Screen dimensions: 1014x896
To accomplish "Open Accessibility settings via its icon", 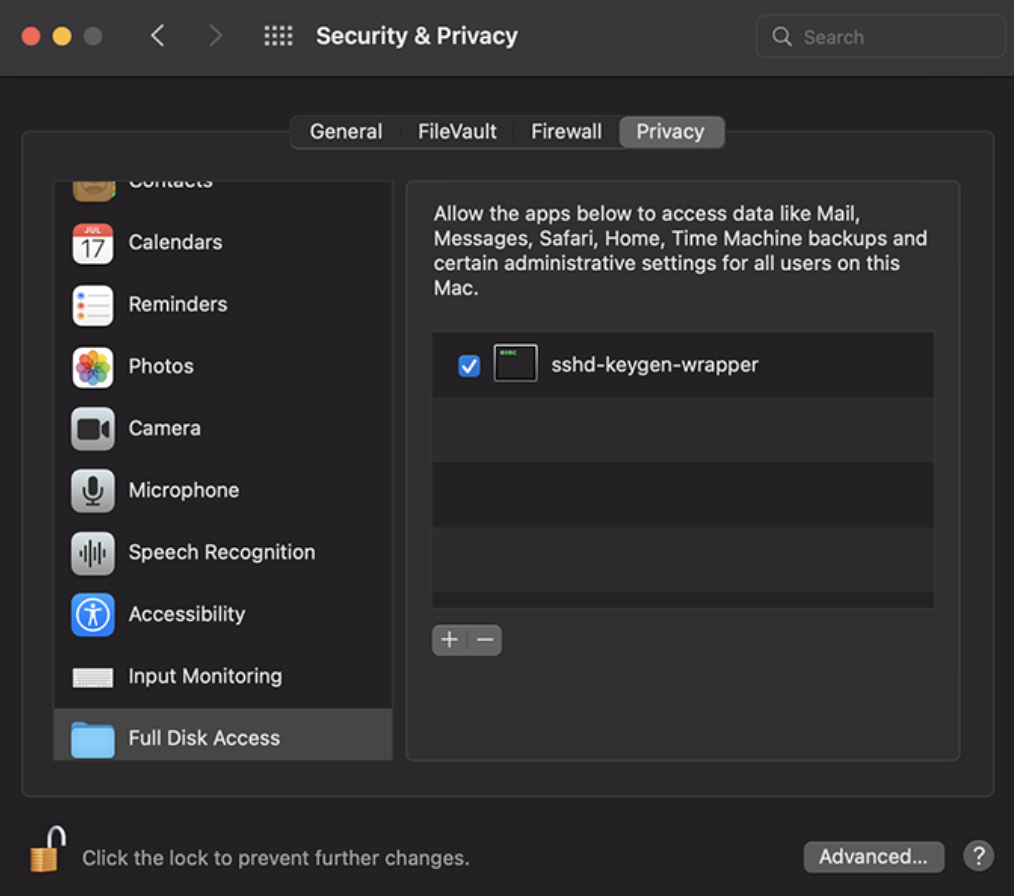I will pyautogui.click(x=91, y=614).
